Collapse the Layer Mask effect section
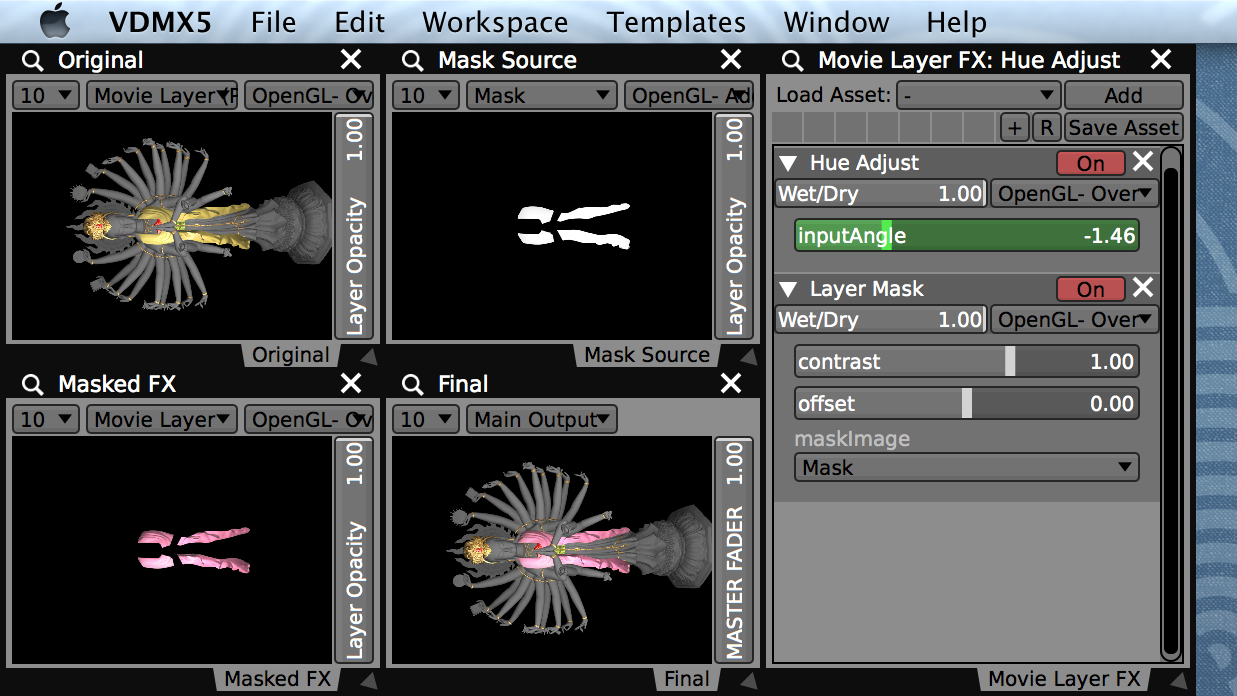The height and width of the screenshot is (696, 1237). pyautogui.click(x=788, y=289)
